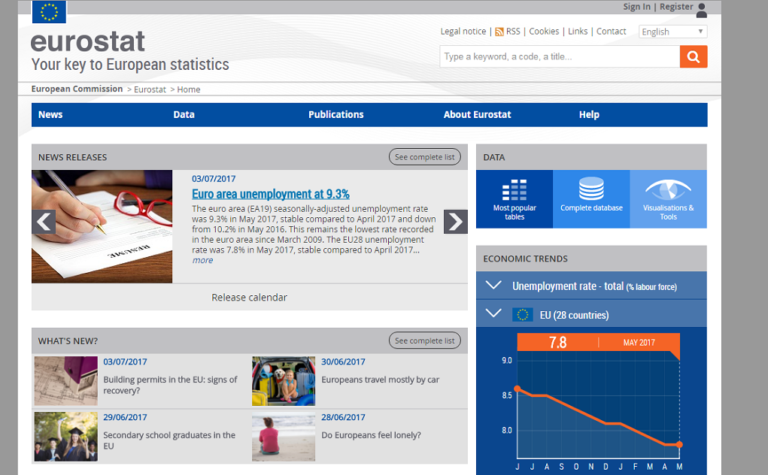Click the building permits thumbnail image
768x475 pixels.
(x=66, y=381)
